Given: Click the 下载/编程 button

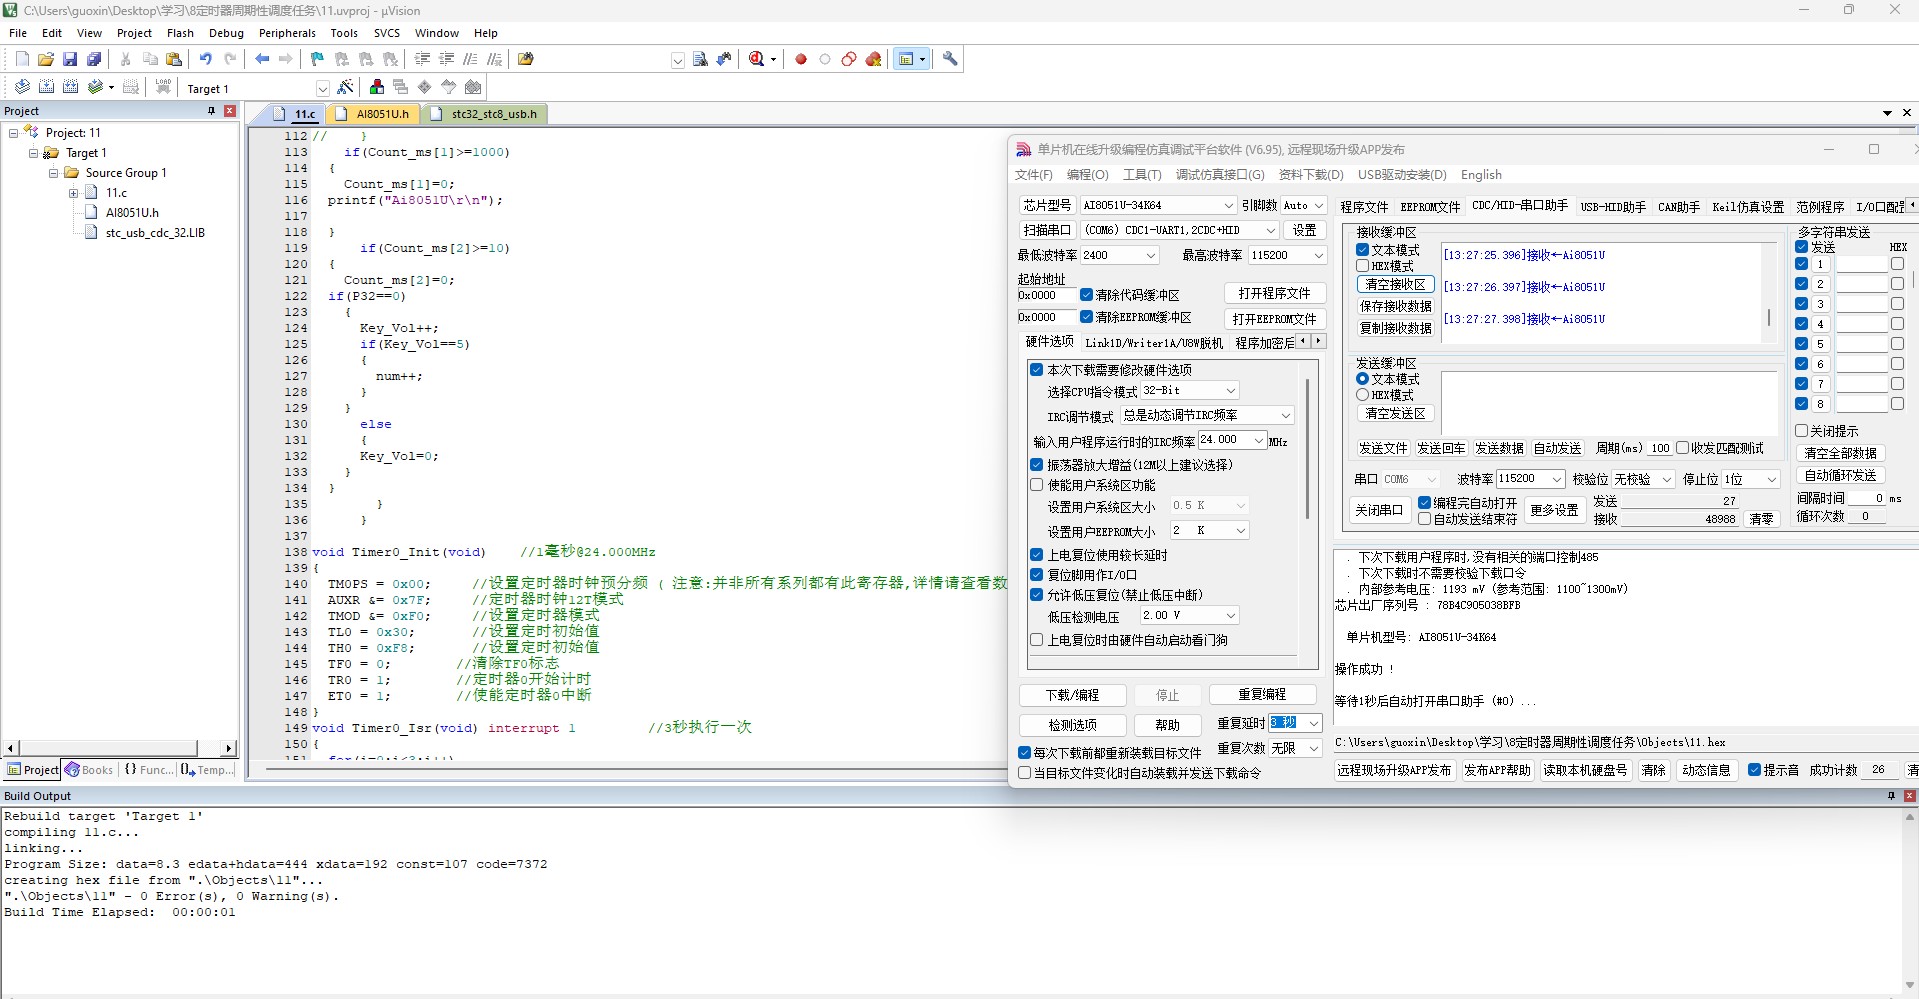Looking at the screenshot, I should point(1072,695).
